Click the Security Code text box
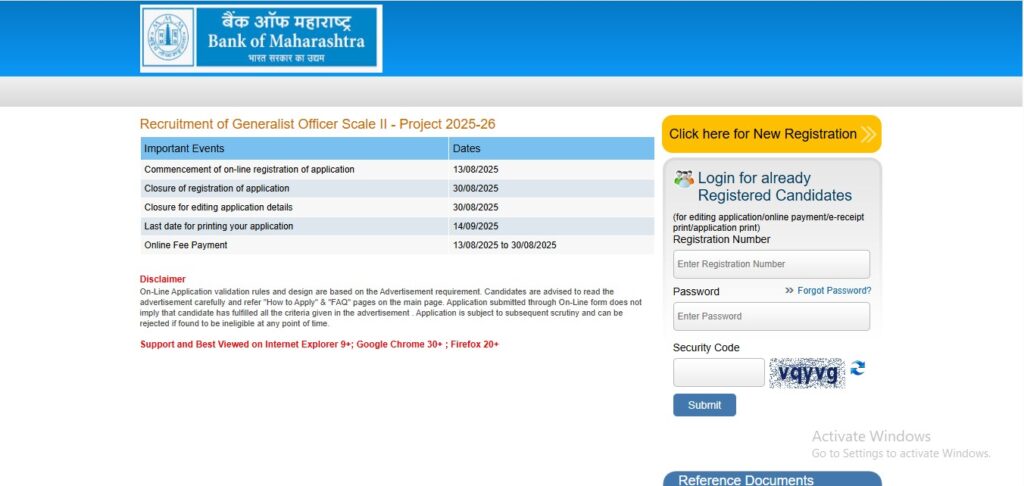This screenshot has width=1024, height=486. (718, 372)
